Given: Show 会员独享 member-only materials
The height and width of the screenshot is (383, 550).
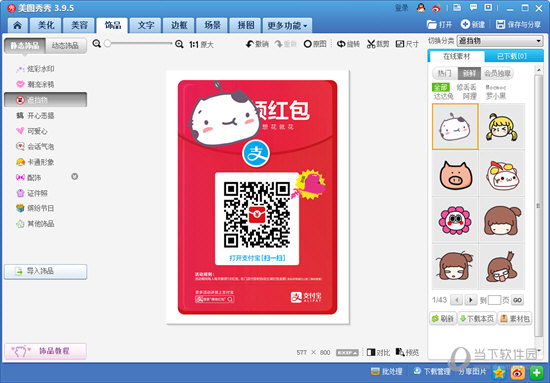Looking at the screenshot, I should pyautogui.click(x=497, y=73).
